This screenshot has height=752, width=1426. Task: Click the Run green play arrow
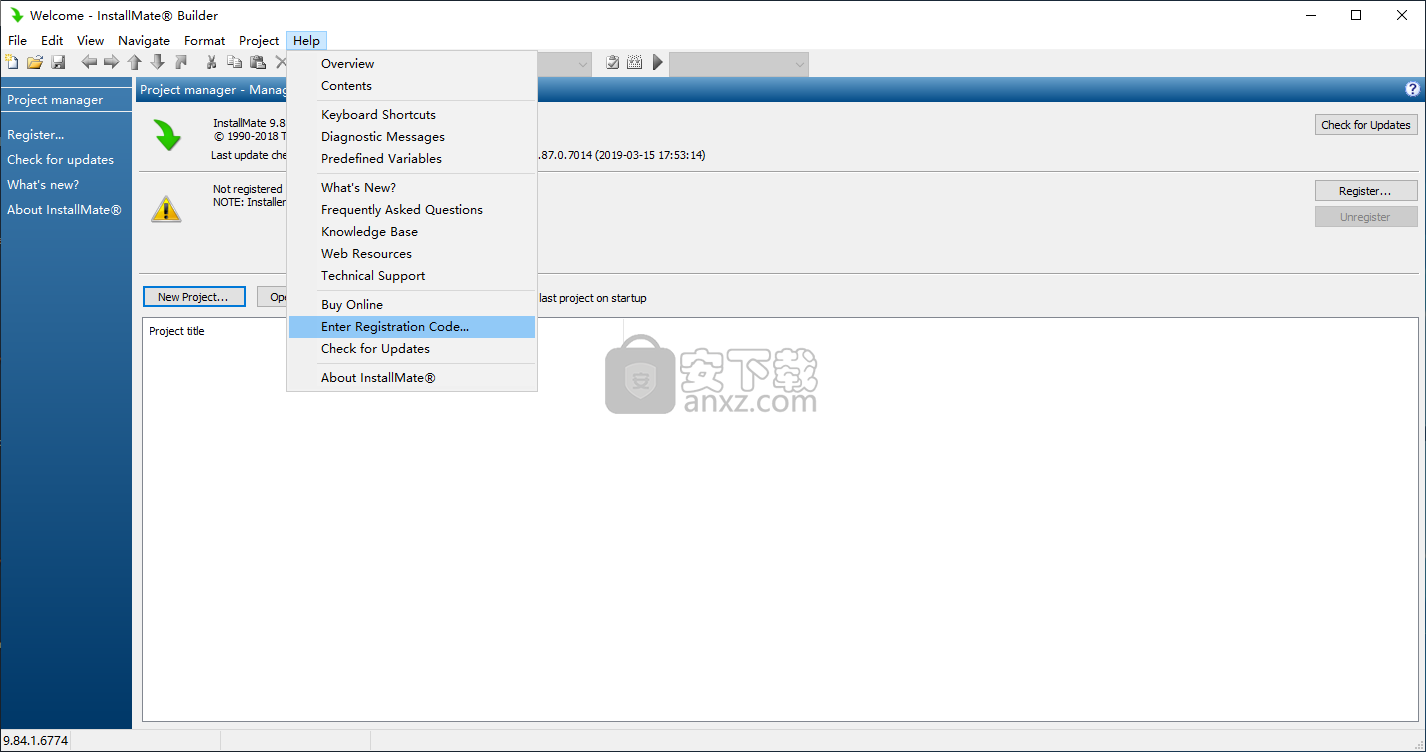[x=658, y=63]
